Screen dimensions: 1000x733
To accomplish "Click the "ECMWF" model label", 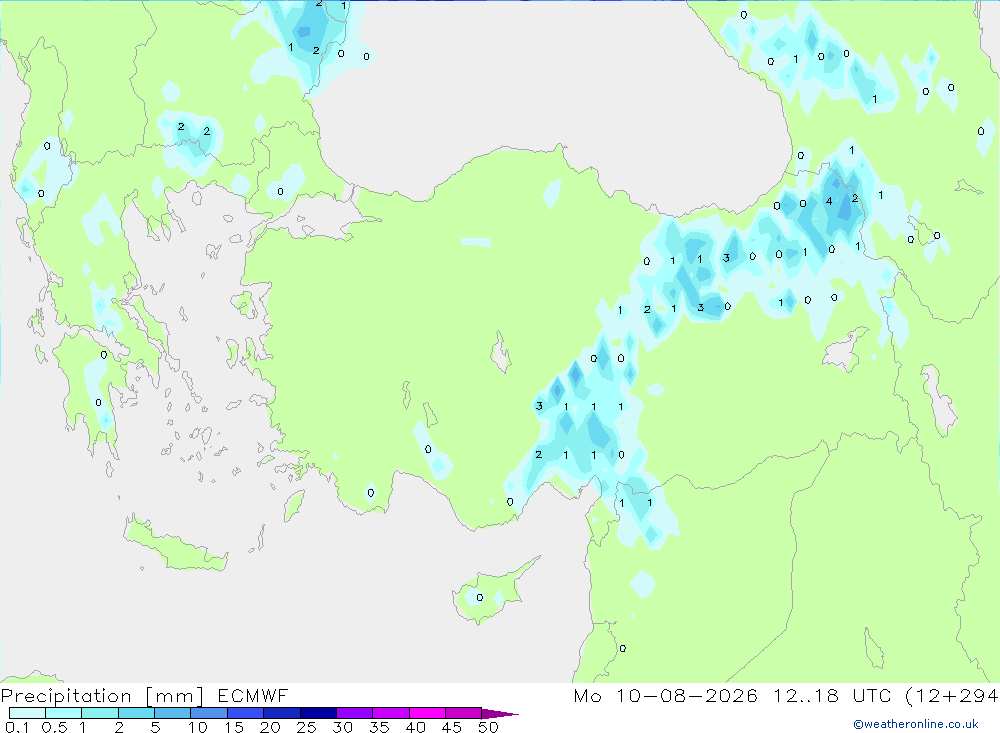I will point(253,695).
